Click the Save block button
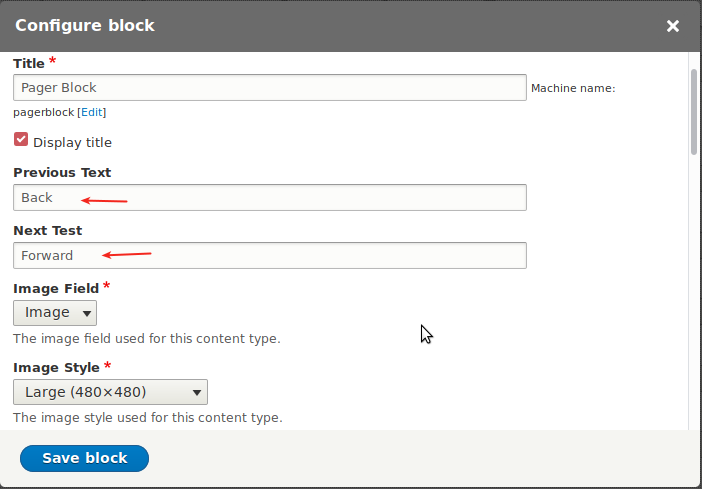Screen dimensions: 702x489 84,458
